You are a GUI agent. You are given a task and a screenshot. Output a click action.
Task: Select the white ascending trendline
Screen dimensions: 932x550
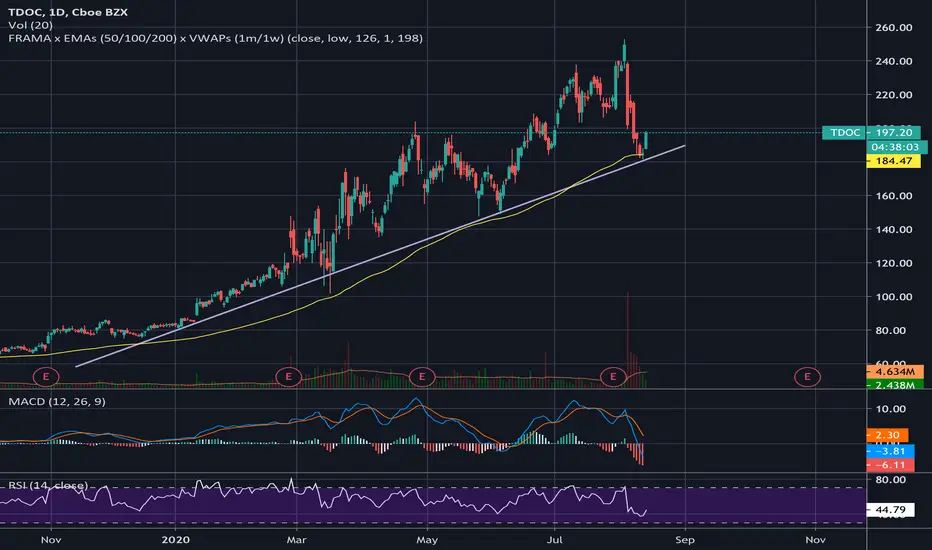click(380, 256)
